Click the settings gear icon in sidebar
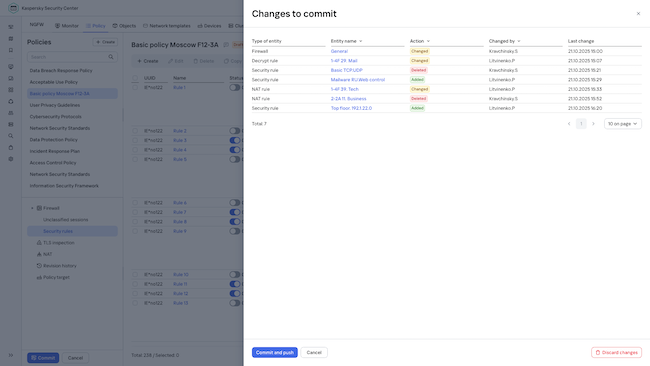 tap(11, 159)
